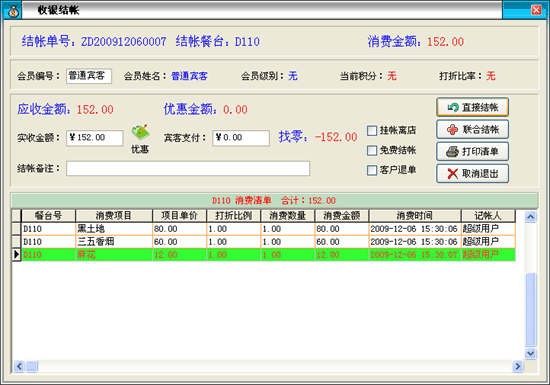Click the 优惠 discount pencil icon
The height and width of the screenshot is (385, 550).
(141, 133)
